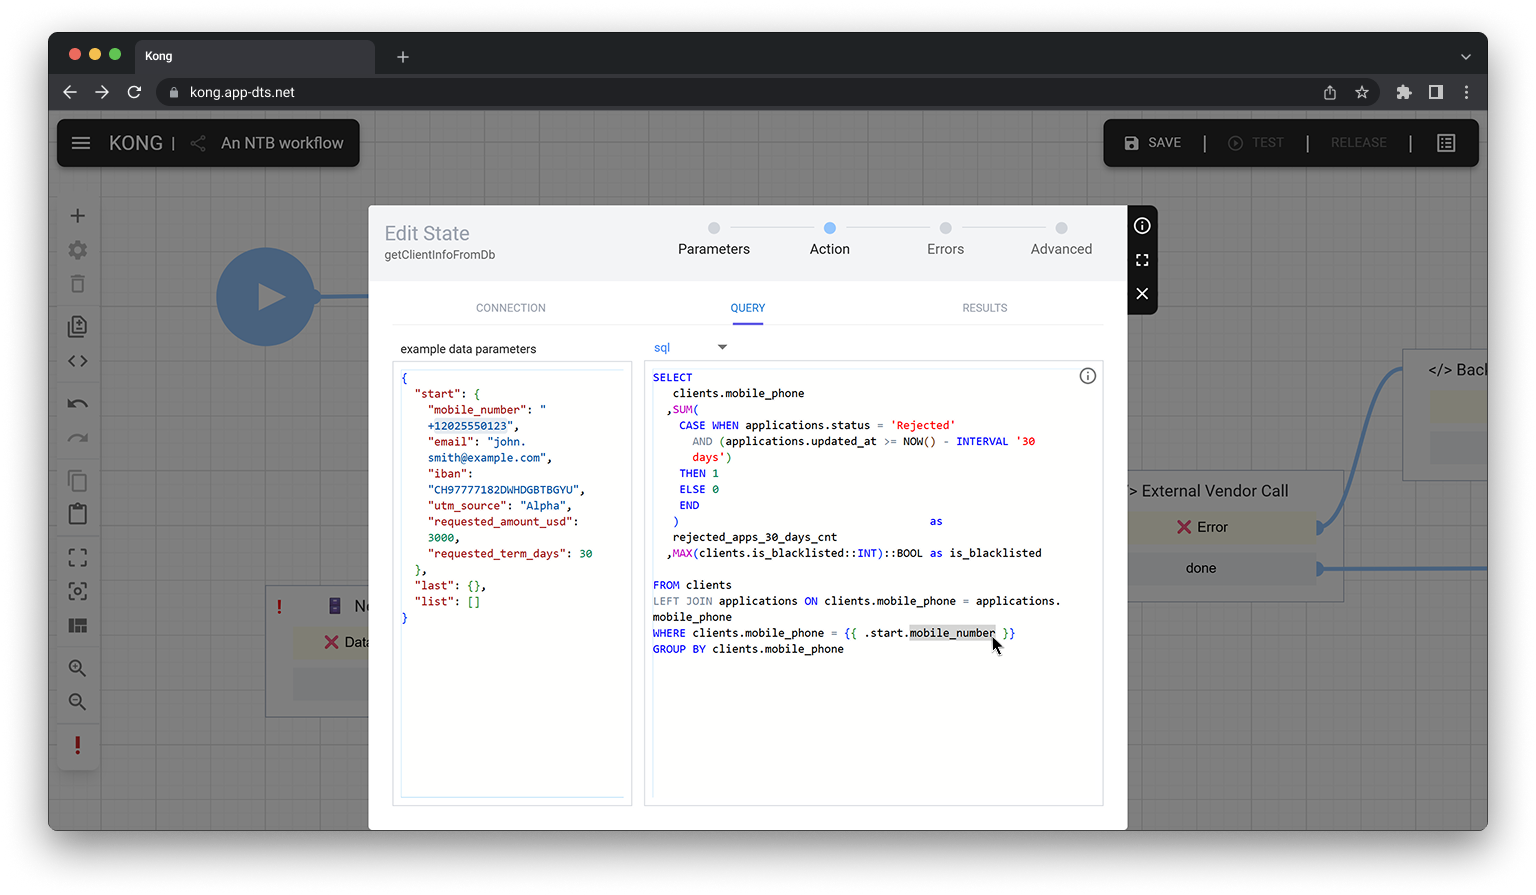This screenshot has height=895, width=1536.
Task: Go to the Parameters step
Action: 714,240
